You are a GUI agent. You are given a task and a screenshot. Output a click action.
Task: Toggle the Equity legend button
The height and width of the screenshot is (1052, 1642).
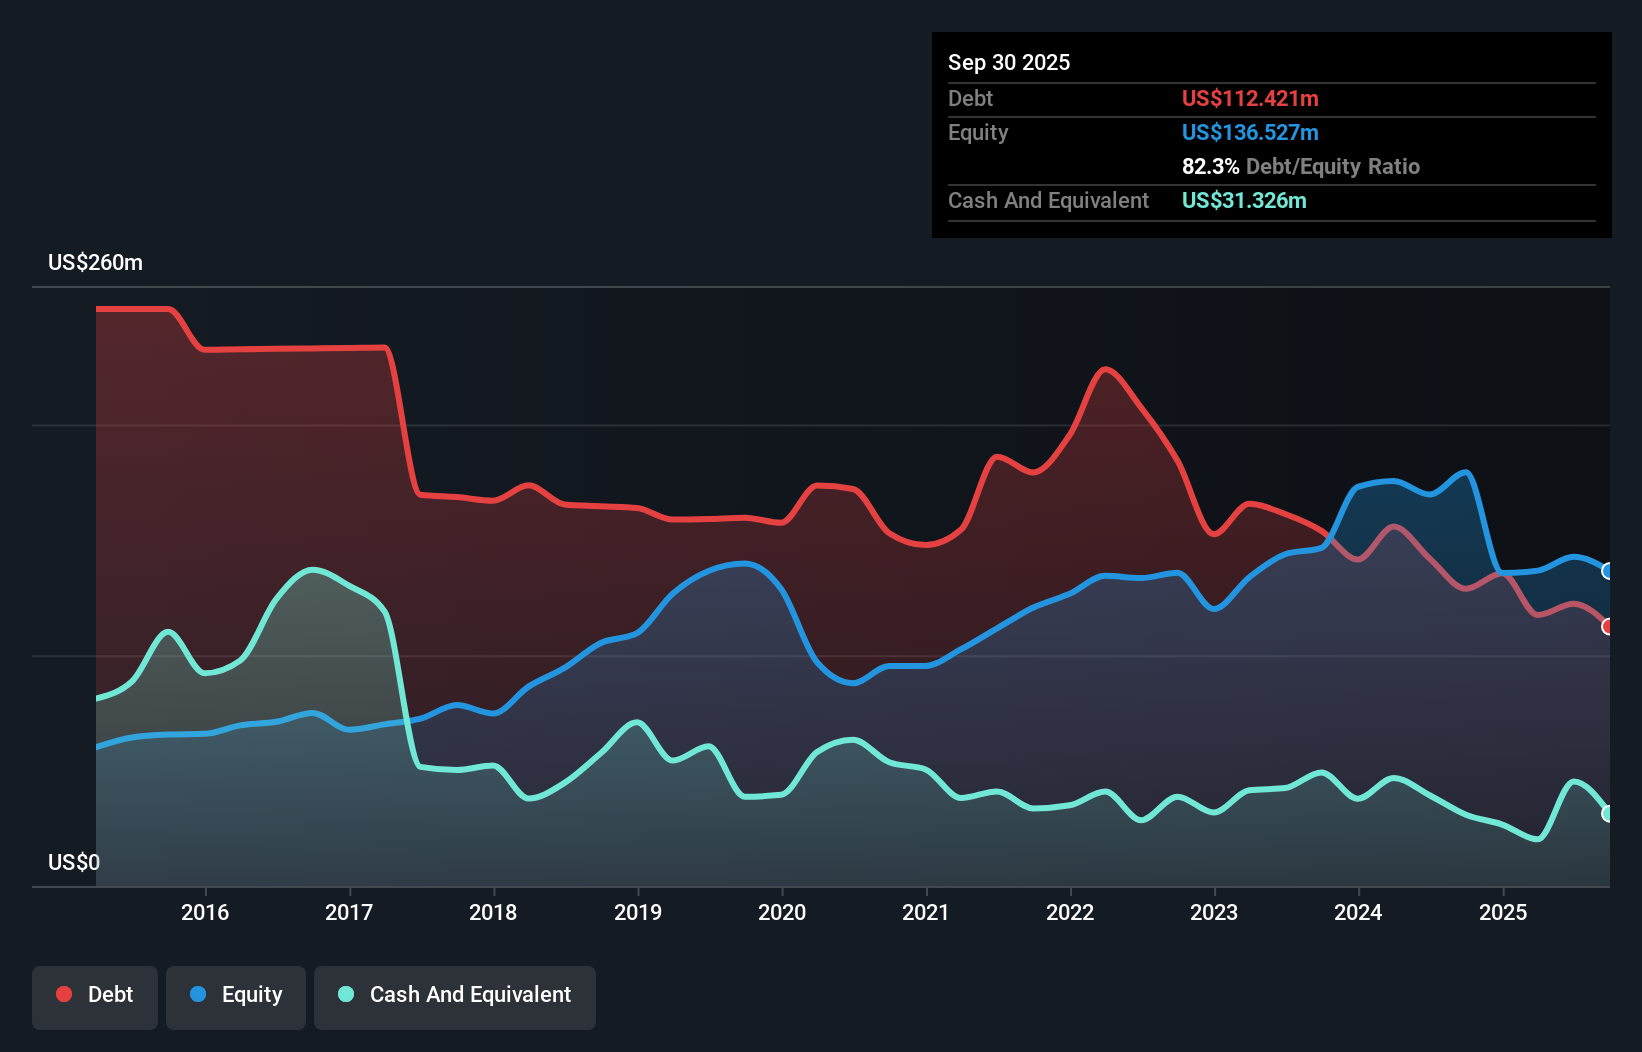pos(236,997)
